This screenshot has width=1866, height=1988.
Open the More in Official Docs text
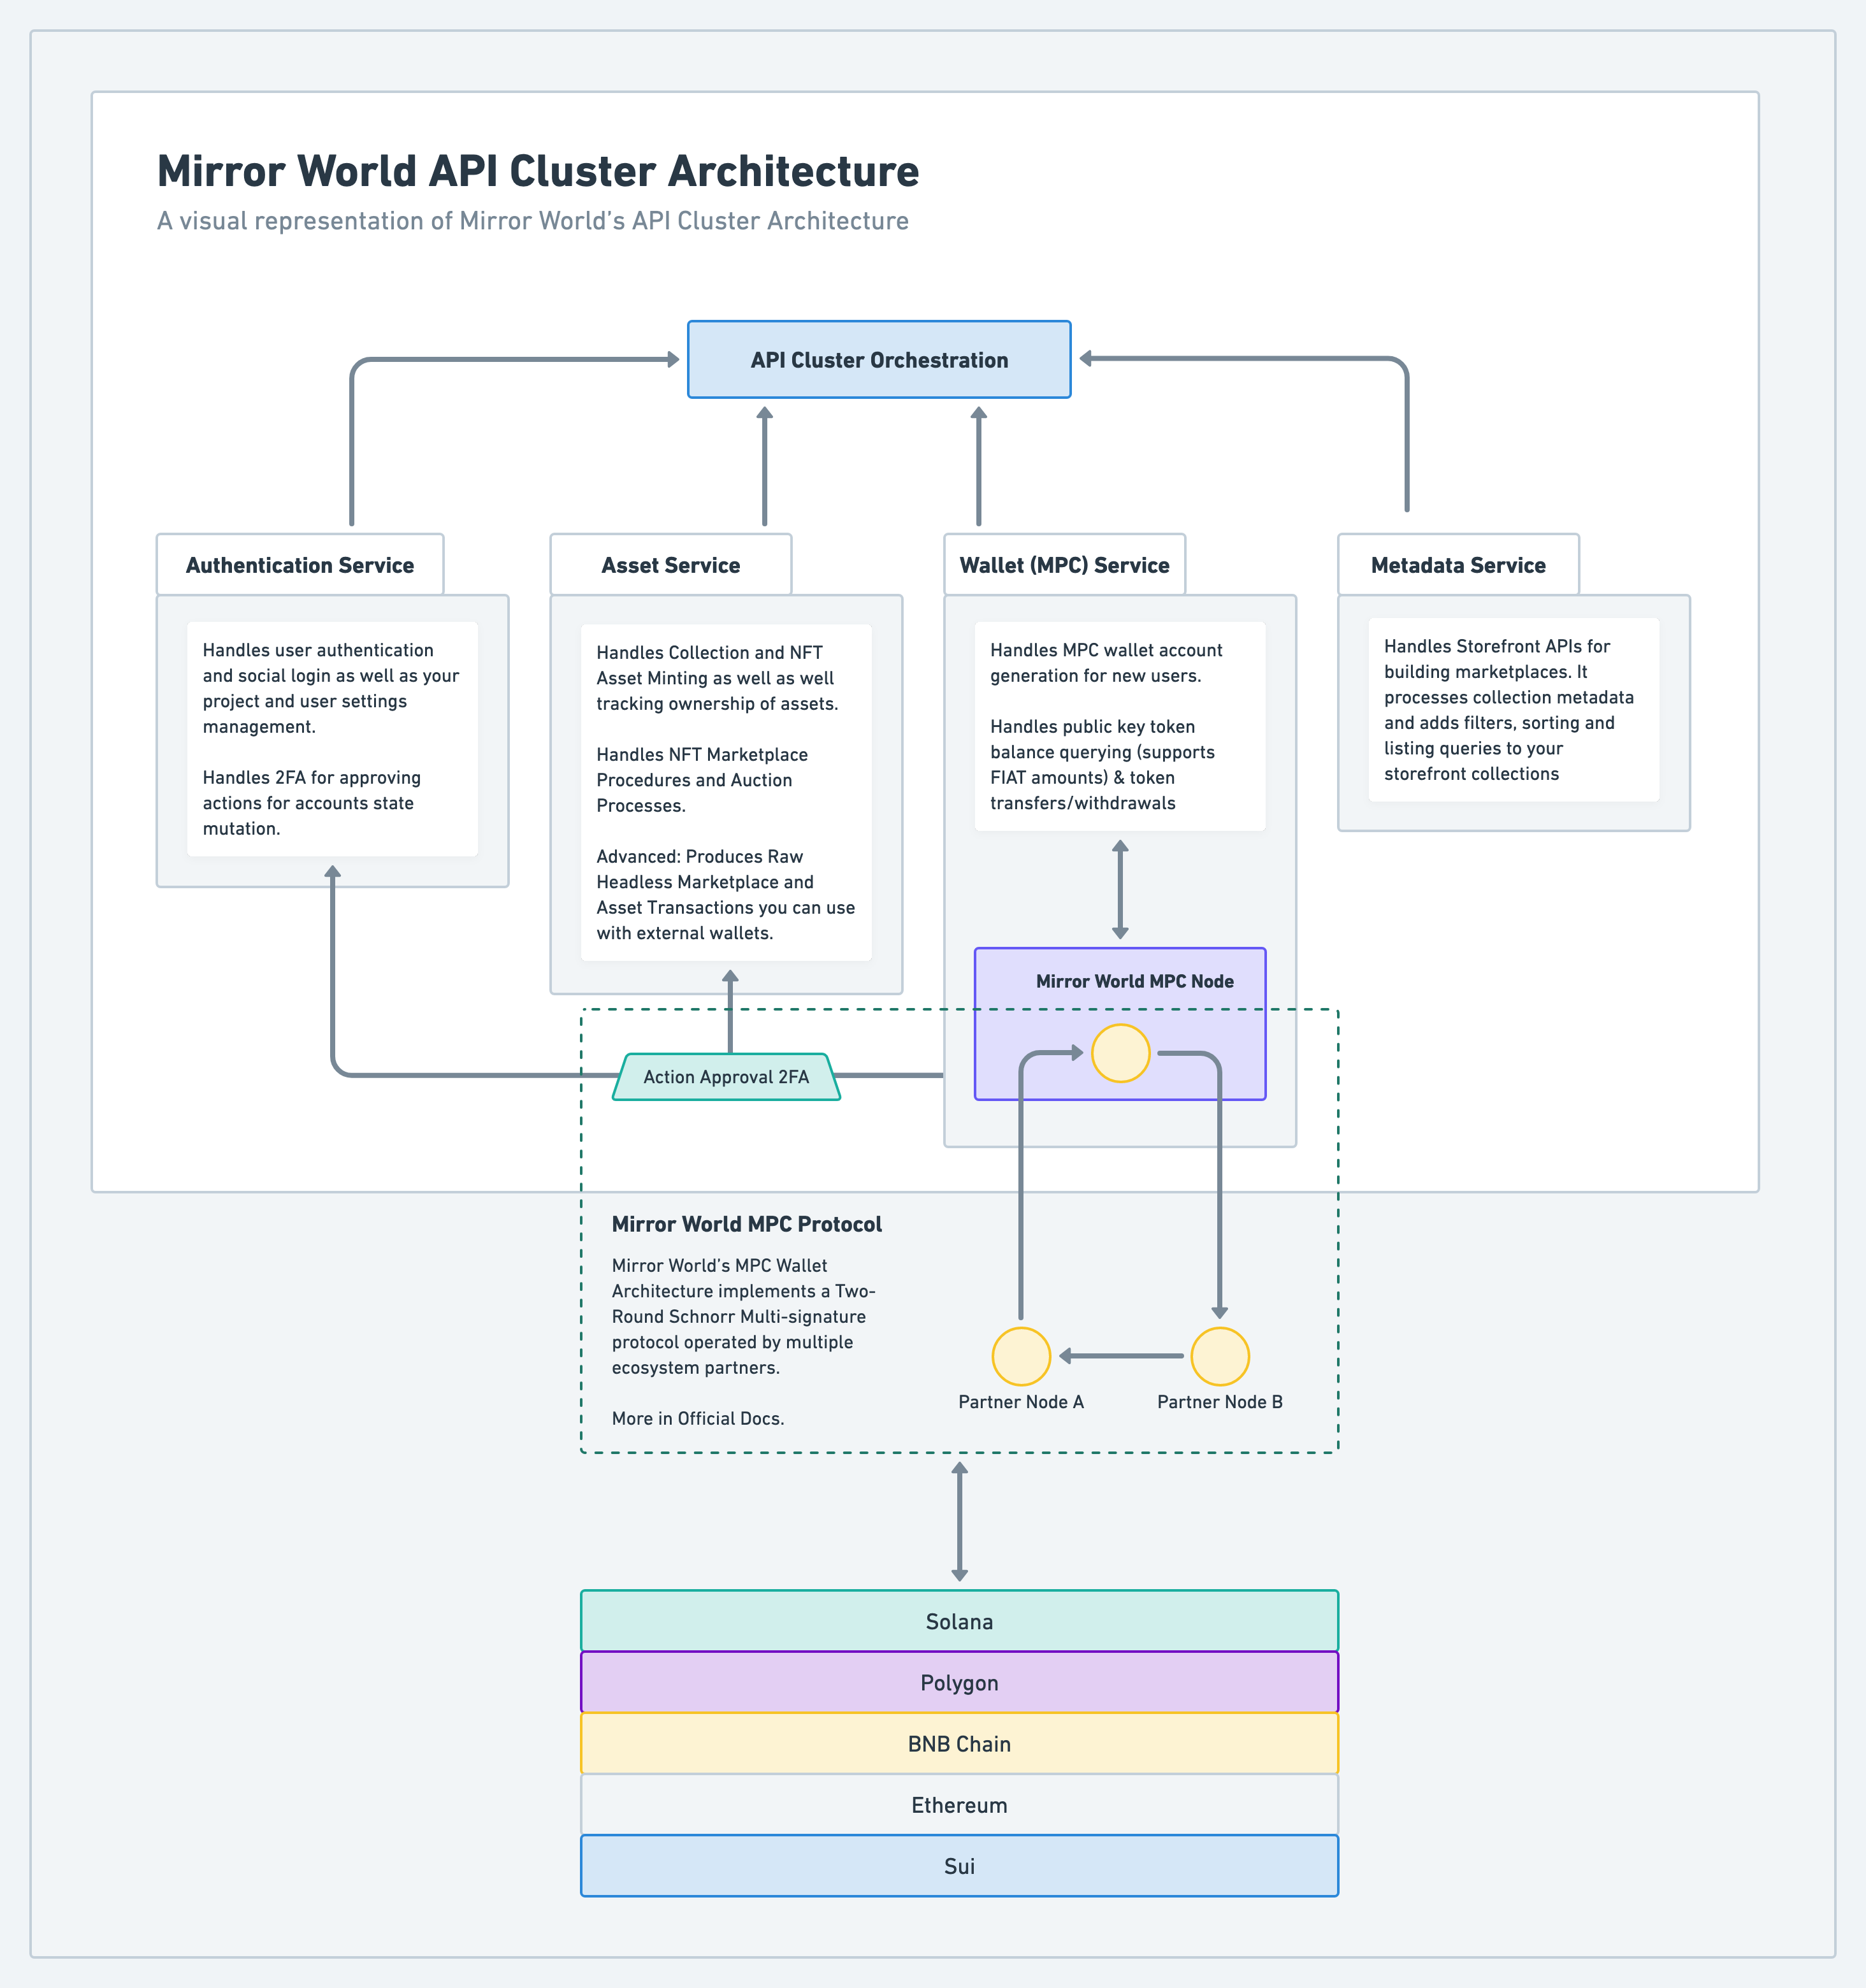(698, 1418)
